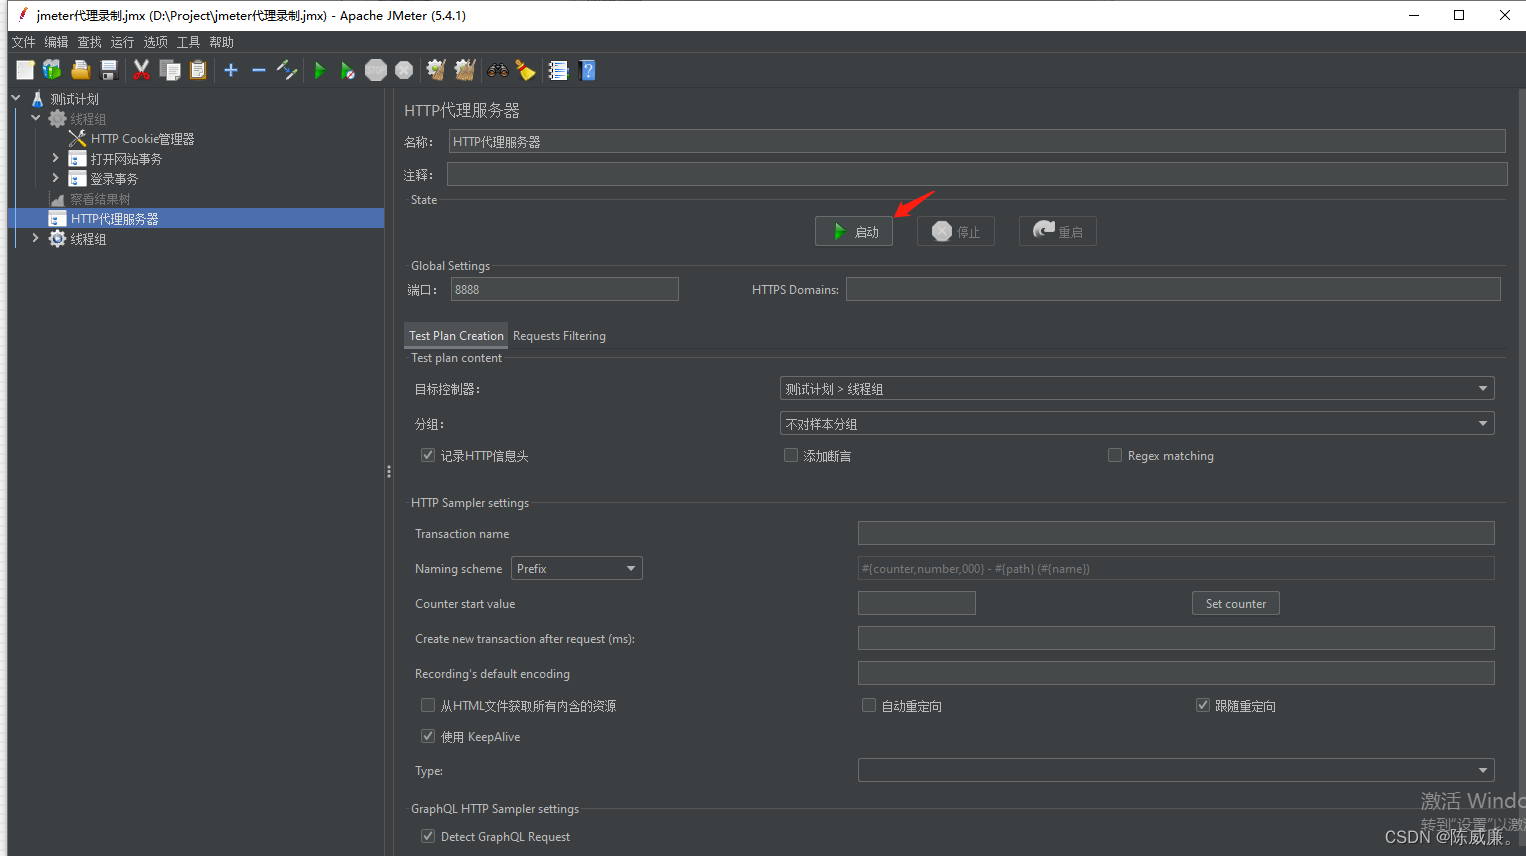
Task: Open the 选项 menu
Action: pyautogui.click(x=155, y=42)
